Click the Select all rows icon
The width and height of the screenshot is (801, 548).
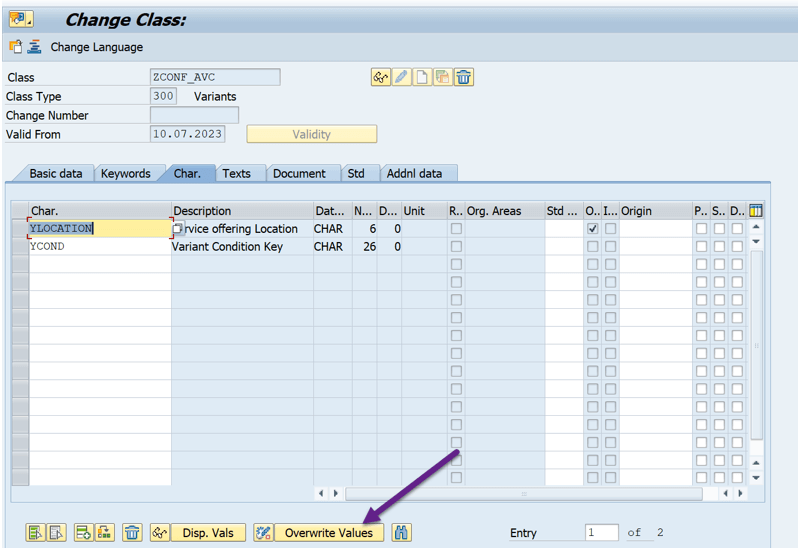[x=35, y=533]
